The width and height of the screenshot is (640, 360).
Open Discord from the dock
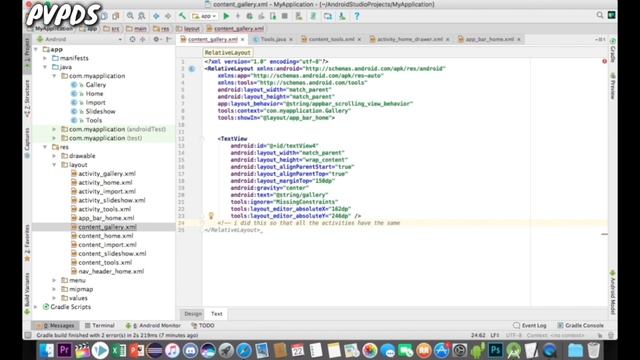[x=190, y=351]
